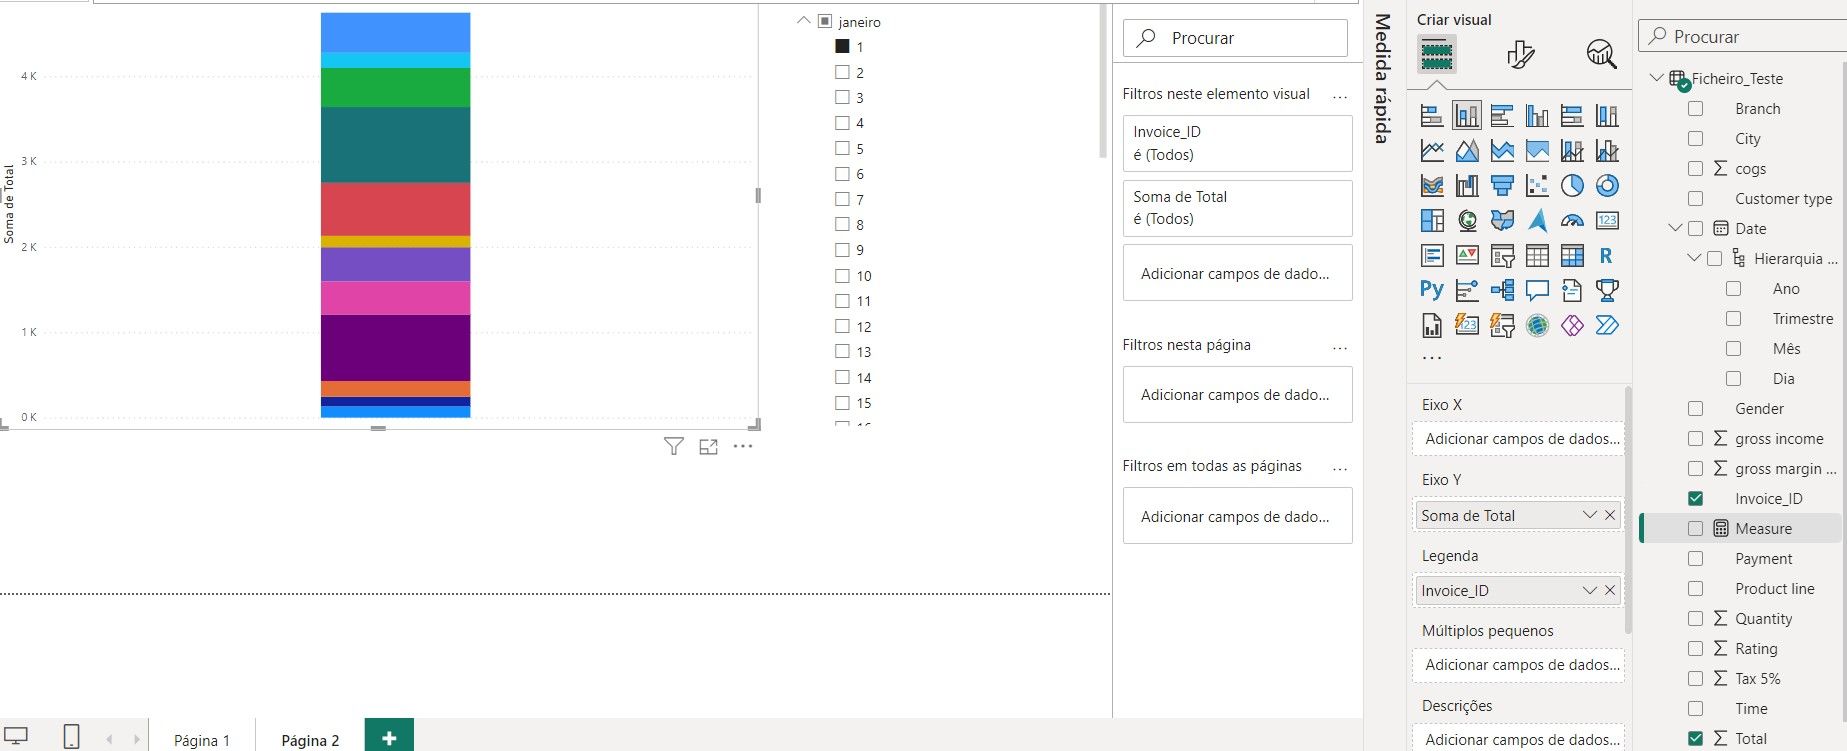Open focus mode for the chart
The height and width of the screenshot is (751, 1847).
pos(708,447)
